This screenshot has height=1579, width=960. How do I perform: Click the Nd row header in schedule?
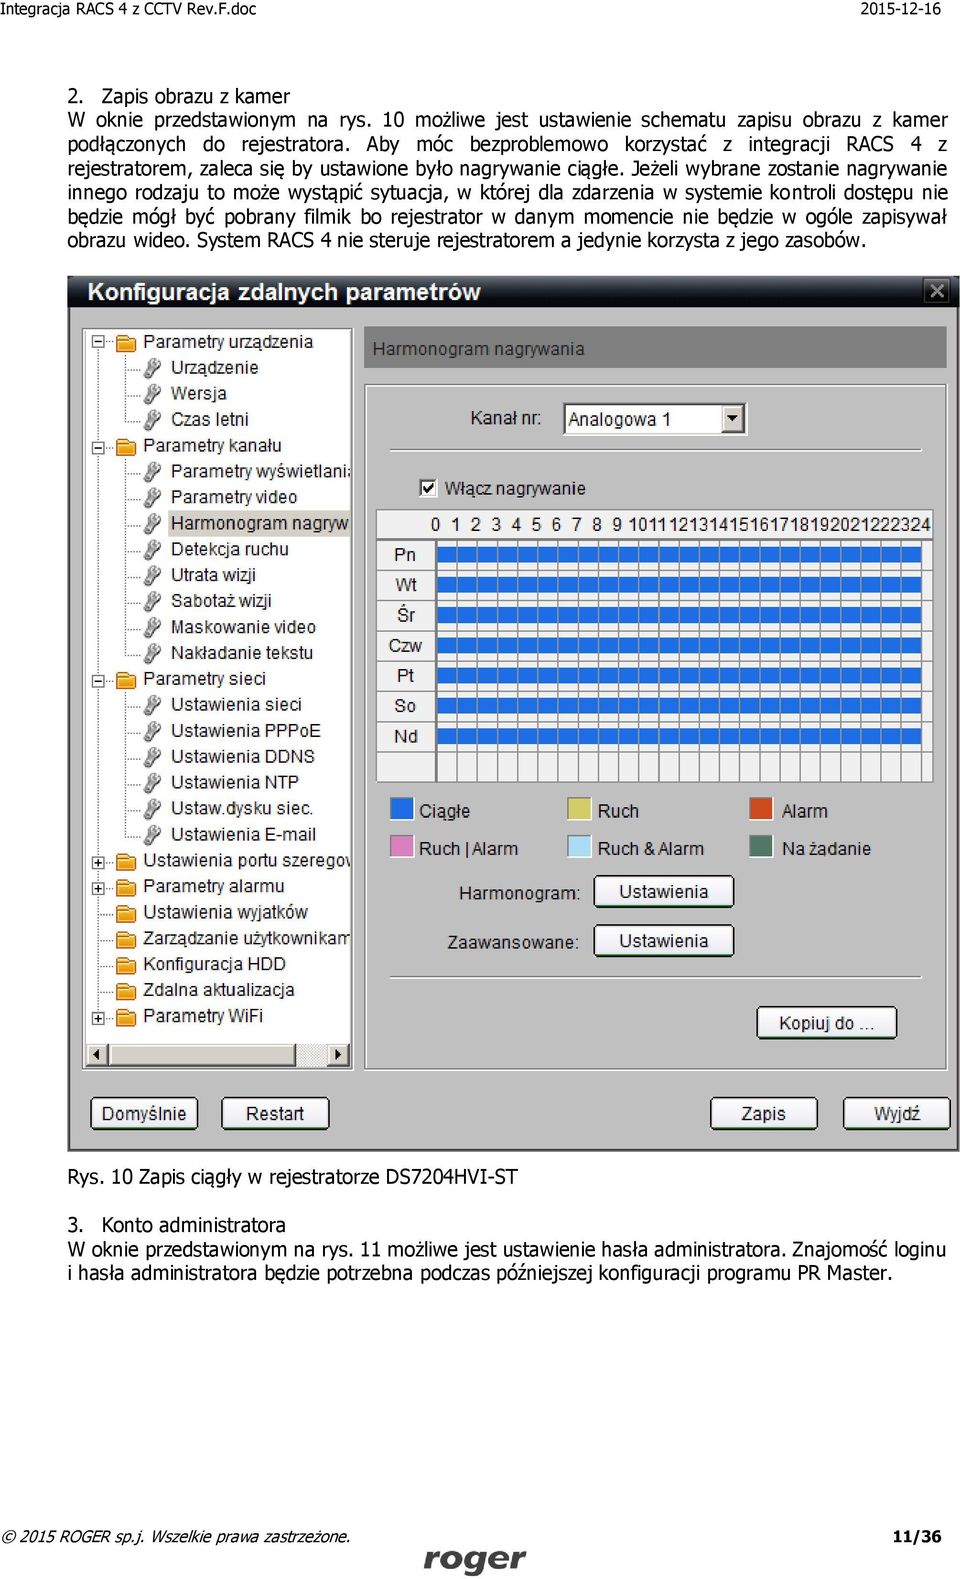405,737
